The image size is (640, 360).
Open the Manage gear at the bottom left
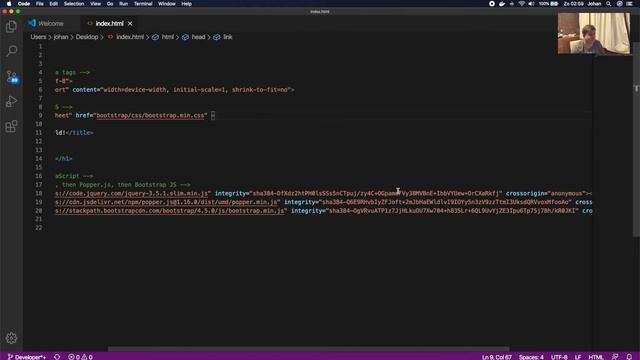(x=11, y=338)
